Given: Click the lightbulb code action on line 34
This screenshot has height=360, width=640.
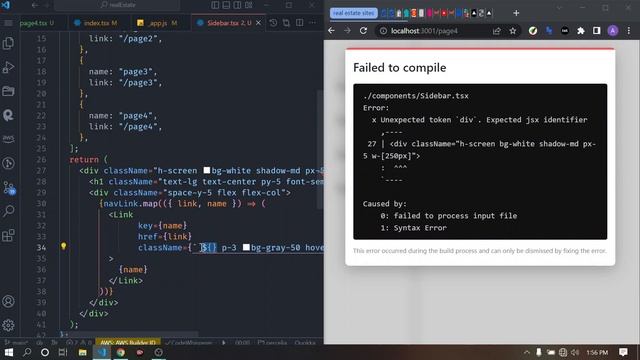Looking at the screenshot, I should [63, 246].
